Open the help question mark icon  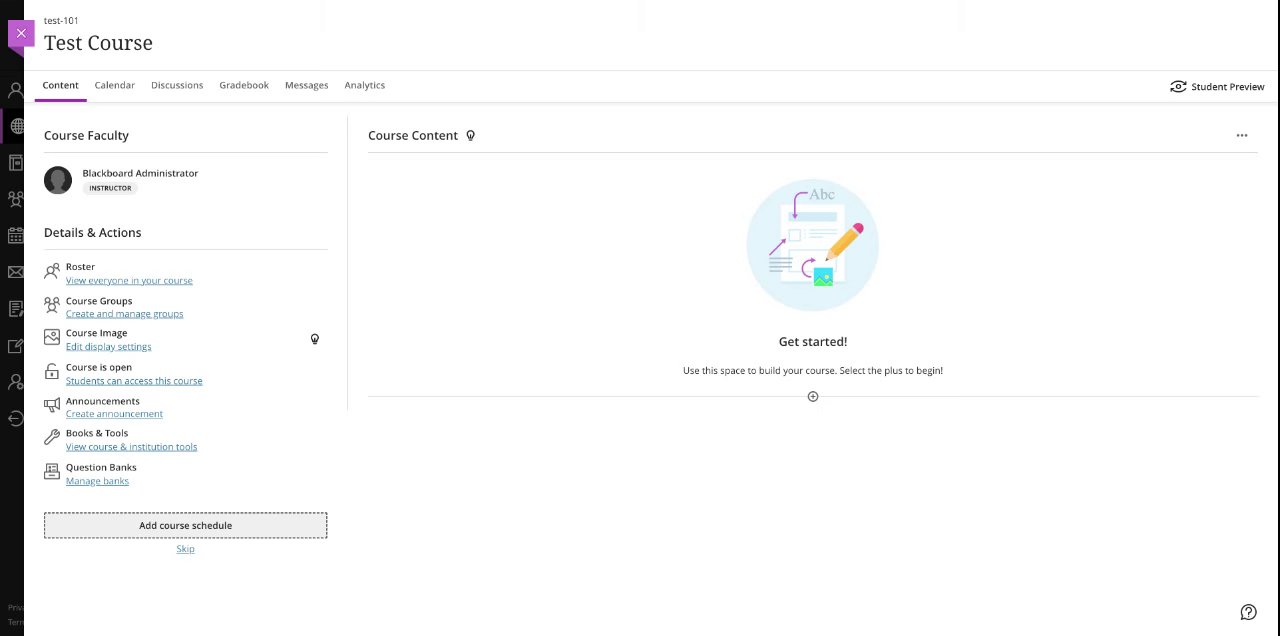pos(1248,612)
